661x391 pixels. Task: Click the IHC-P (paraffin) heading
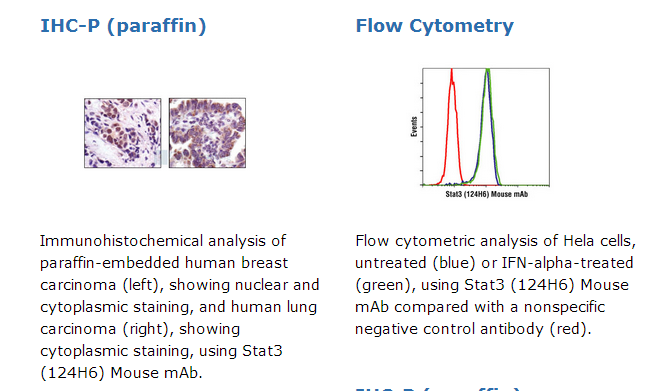(123, 26)
